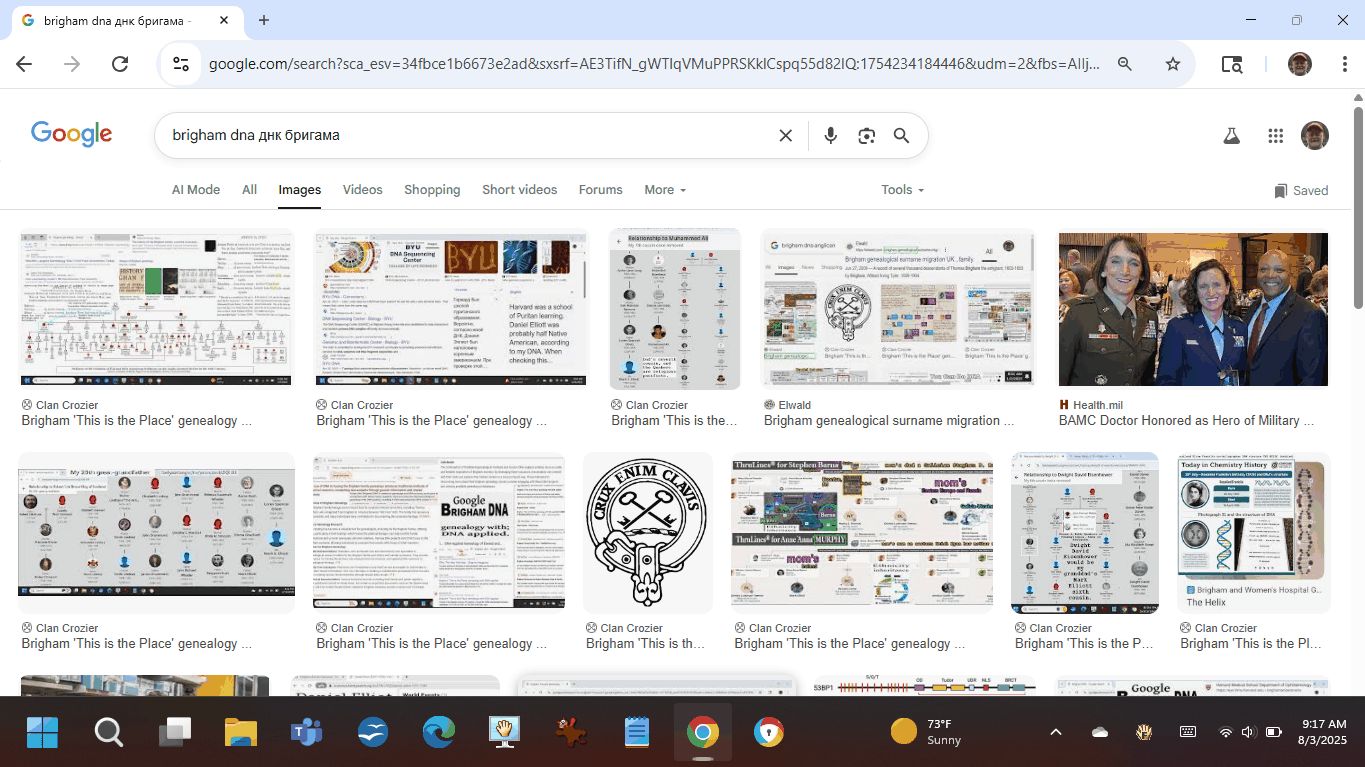Screen dimensions: 1365x767
Task: Open Search Labs flask icon
Action: click(1232, 136)
